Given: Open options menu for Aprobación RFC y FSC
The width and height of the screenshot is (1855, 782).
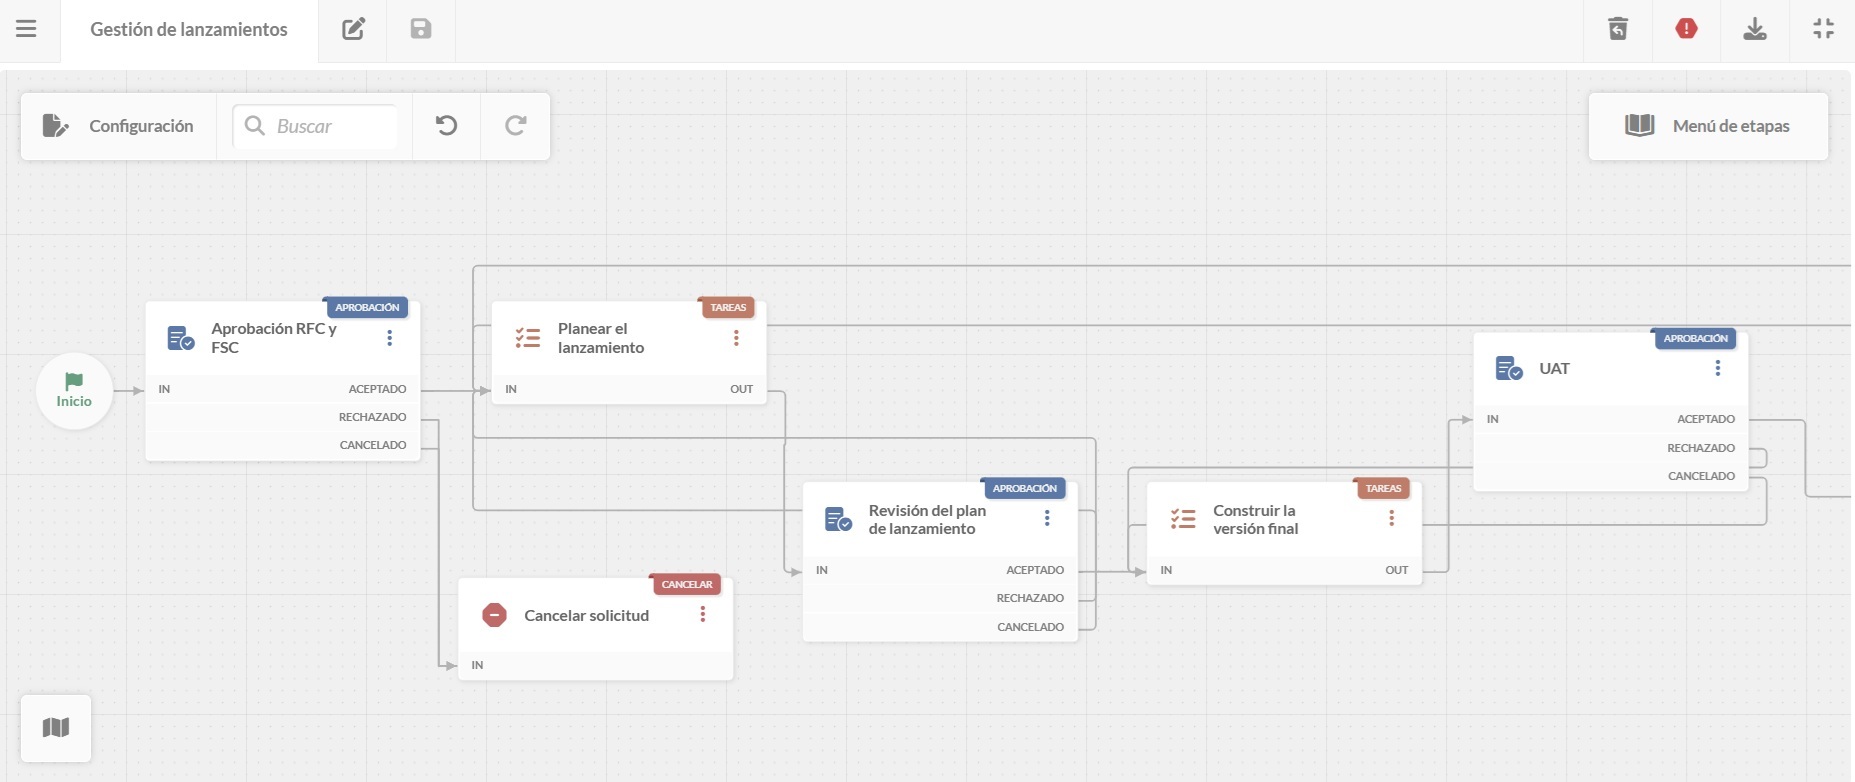Looking at the screenshot, I should point(389,338).
